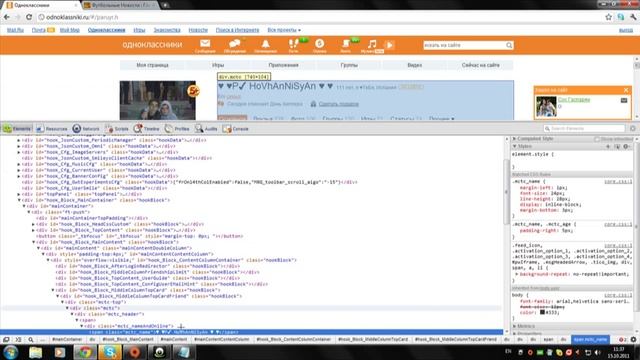Enable the Show inherited checkbox
The width and height of the screenshot is (640, 360).
597,139
